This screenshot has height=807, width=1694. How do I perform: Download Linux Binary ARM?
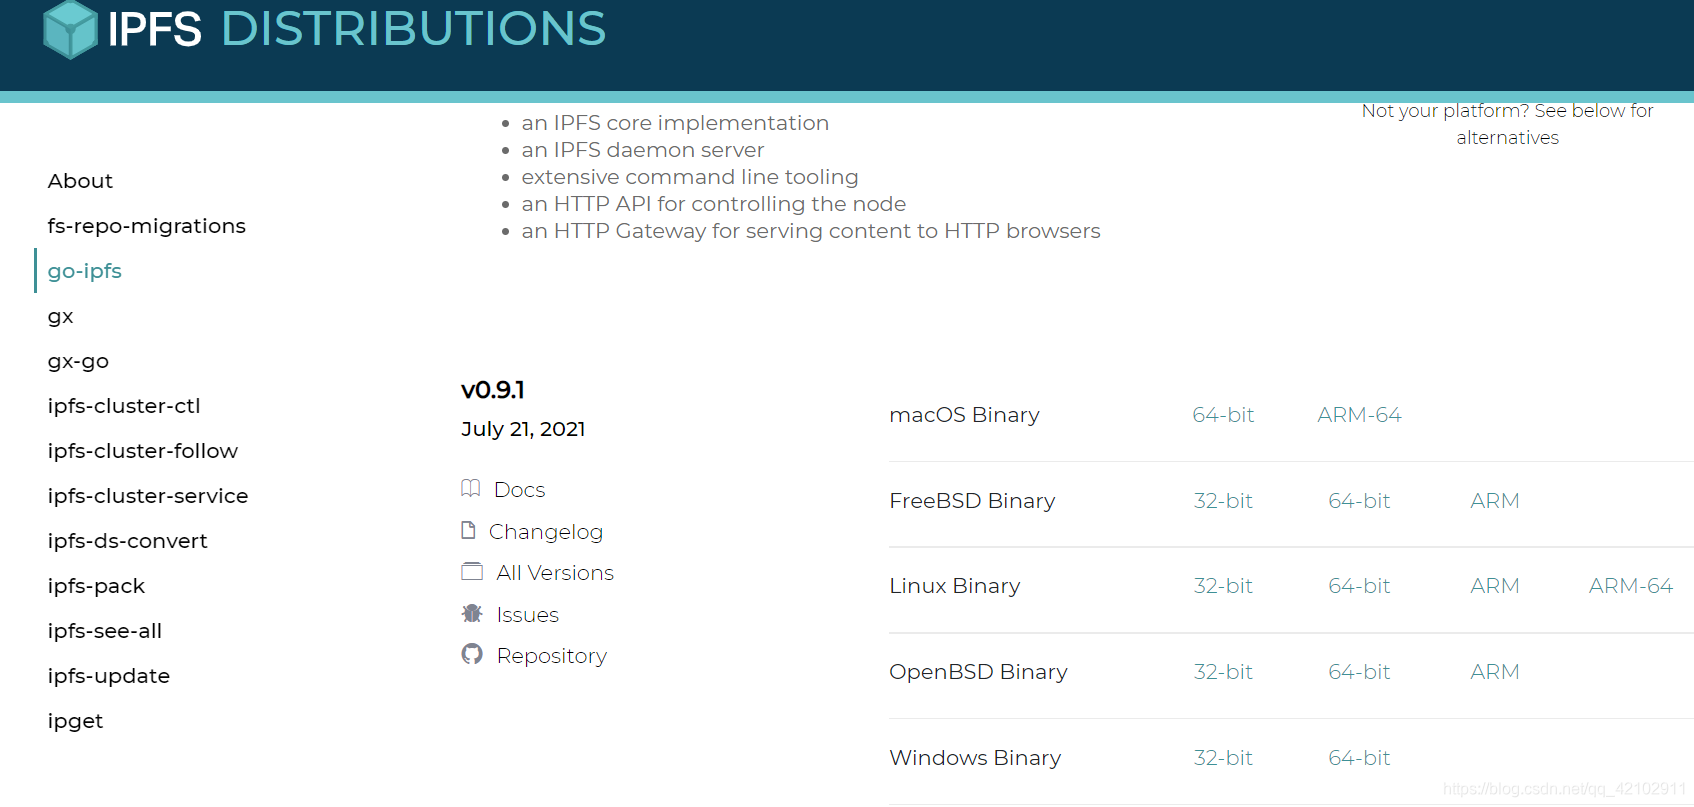pyautogui.click(x=1495, y=586)
